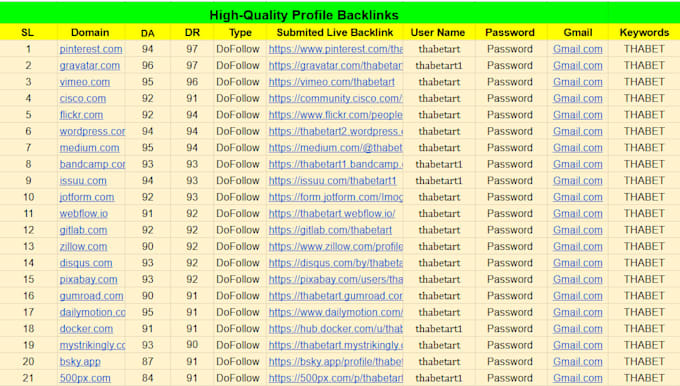Image resolution: width=680 pixels, height=386 pixels.
Task: Open the cisco.com domain link
Action: 82,98
